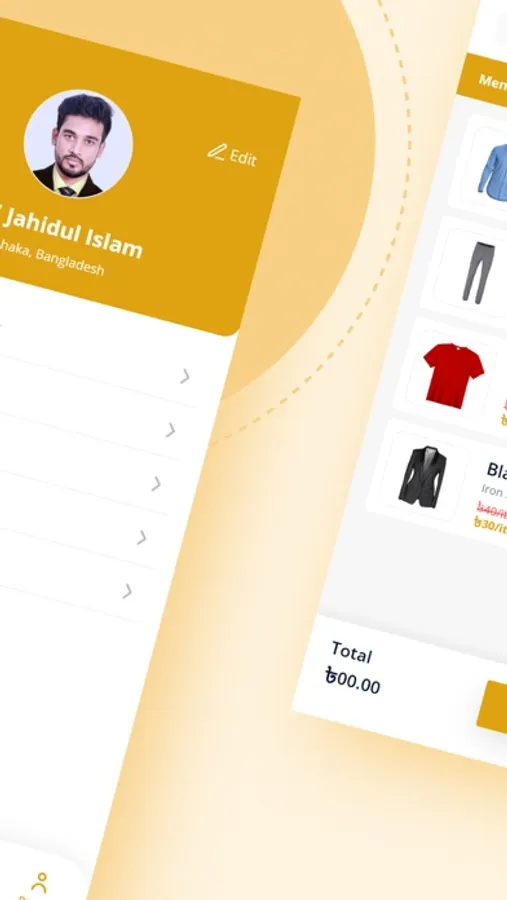Tap the profile person icon in bottom navigation
The width and height of the screenshot is (507, 900).
39,884
